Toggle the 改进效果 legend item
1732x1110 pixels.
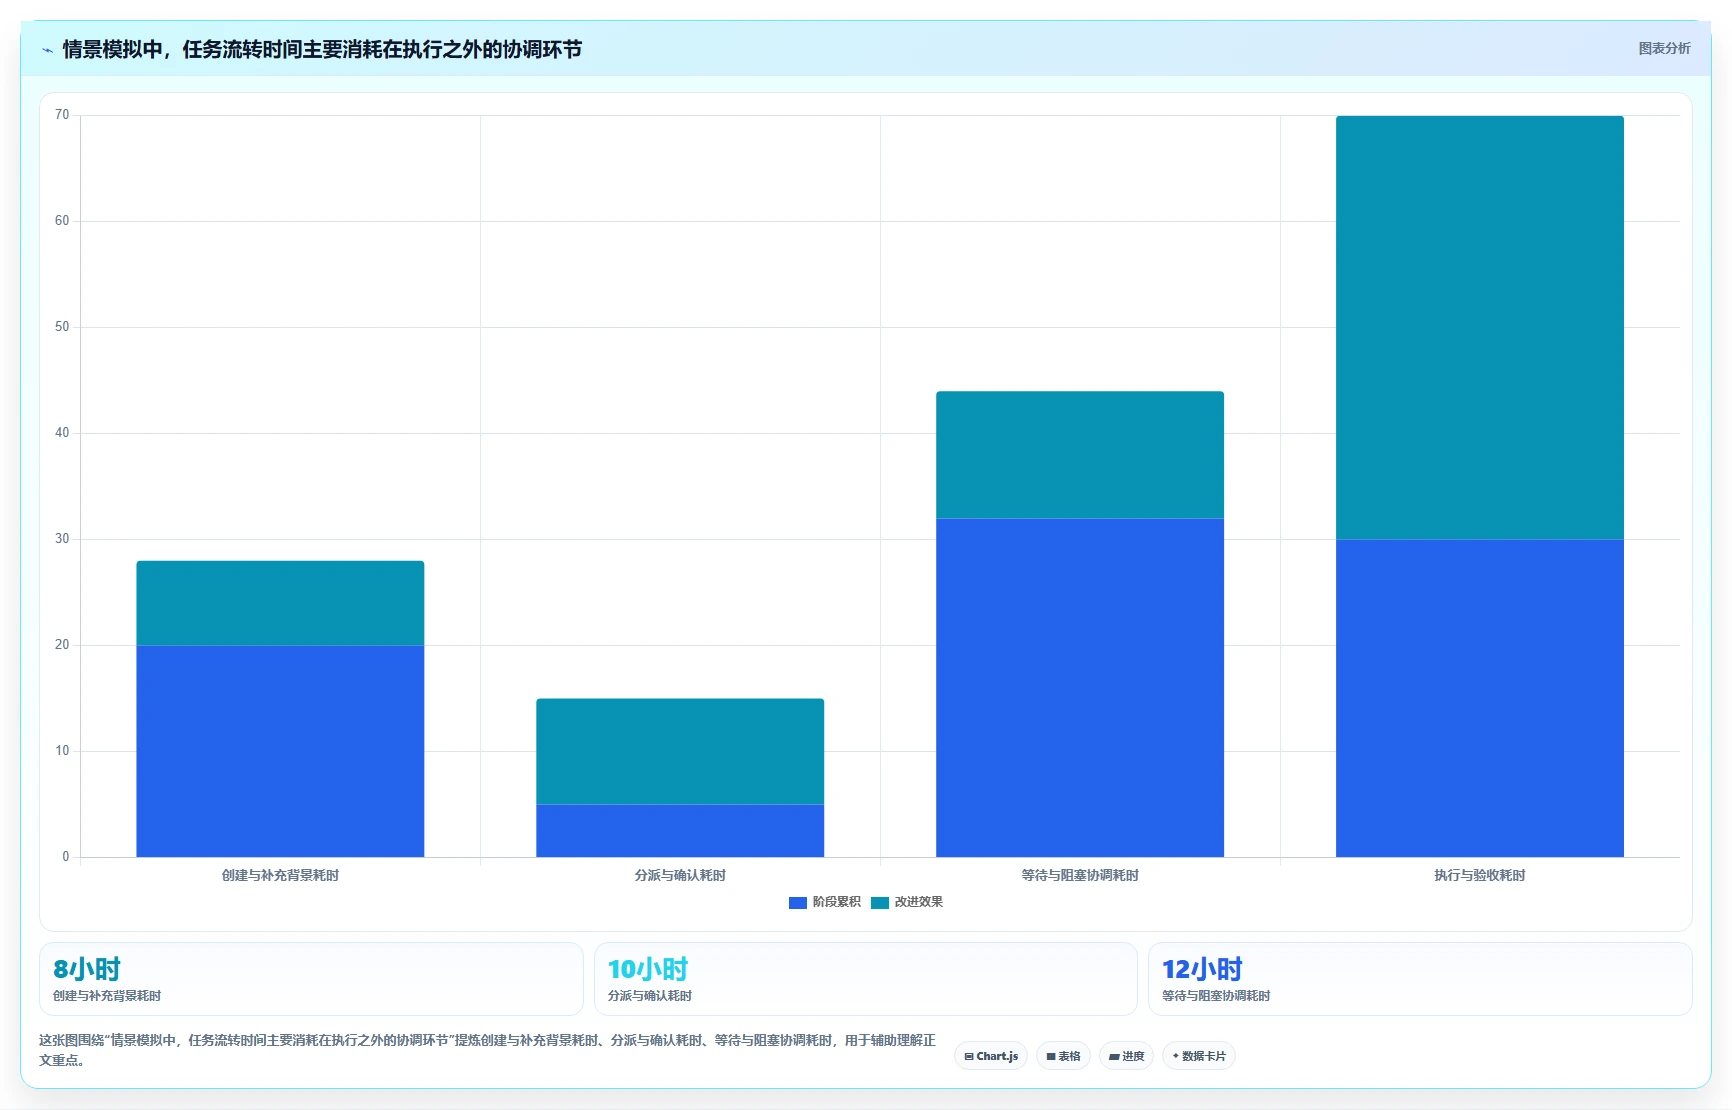pyautogui.click(x=907, y=902)
